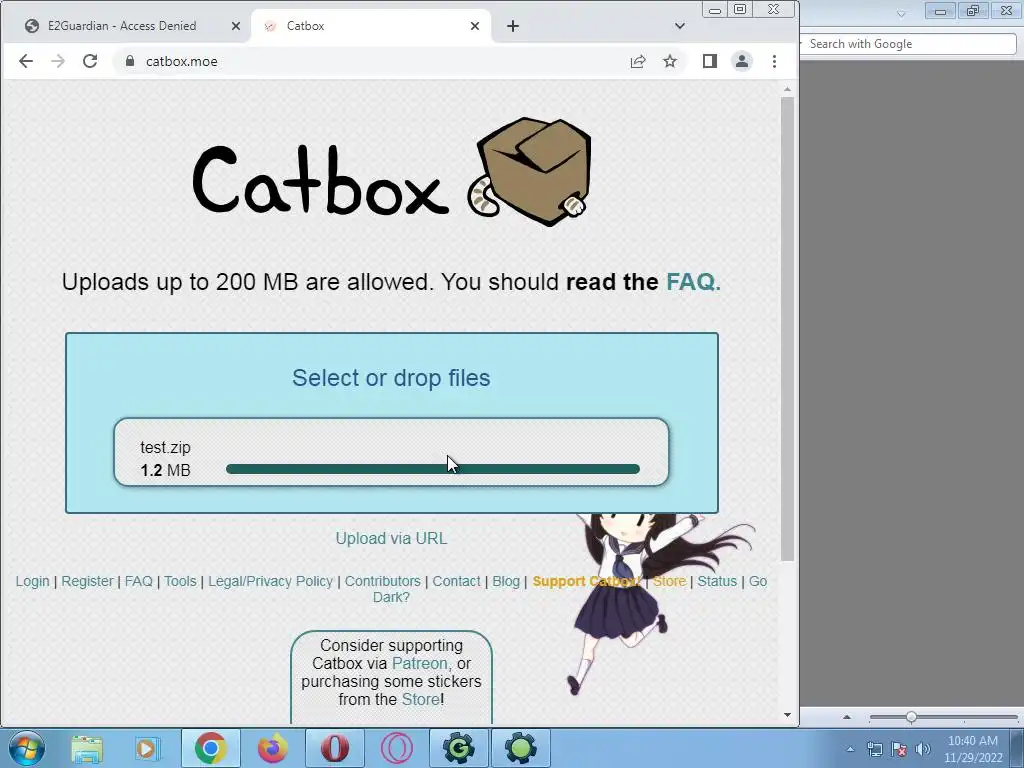This screenshot has width=1024, height=768.
Task: Open Windows Explorer from the taskbar
Action: pos(87,748)
